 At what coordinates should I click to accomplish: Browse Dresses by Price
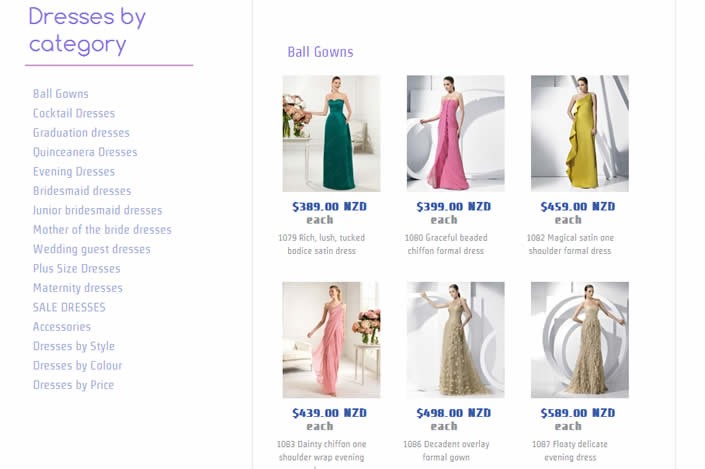click(74, 385)
